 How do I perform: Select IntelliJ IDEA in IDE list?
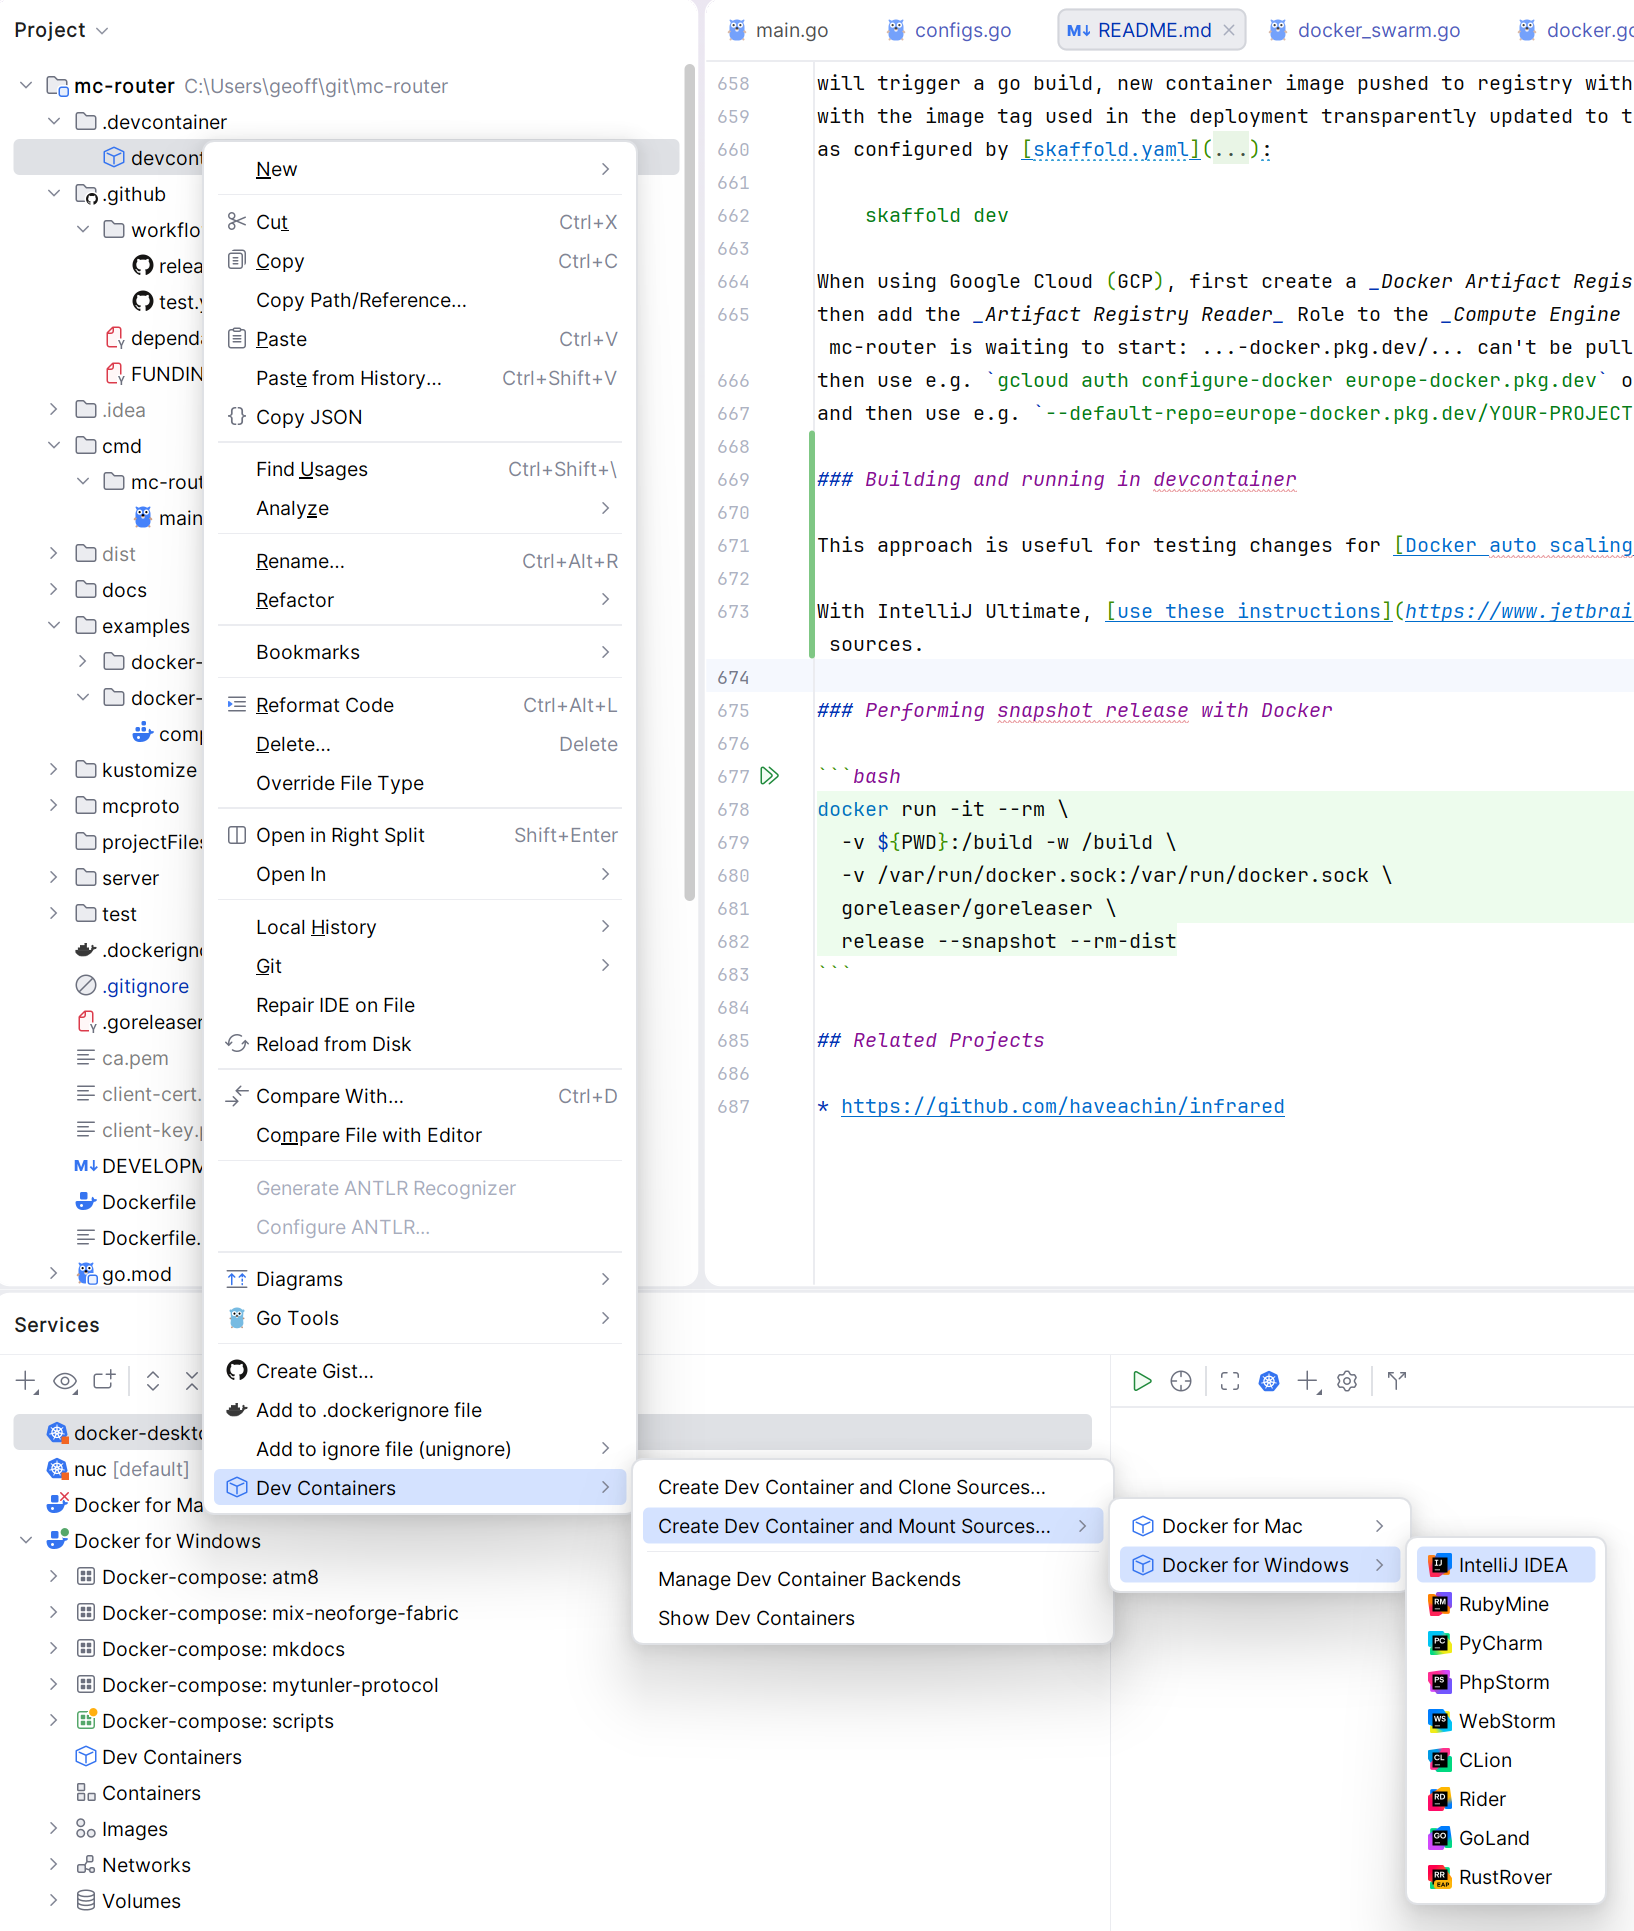(1505, 1565)
